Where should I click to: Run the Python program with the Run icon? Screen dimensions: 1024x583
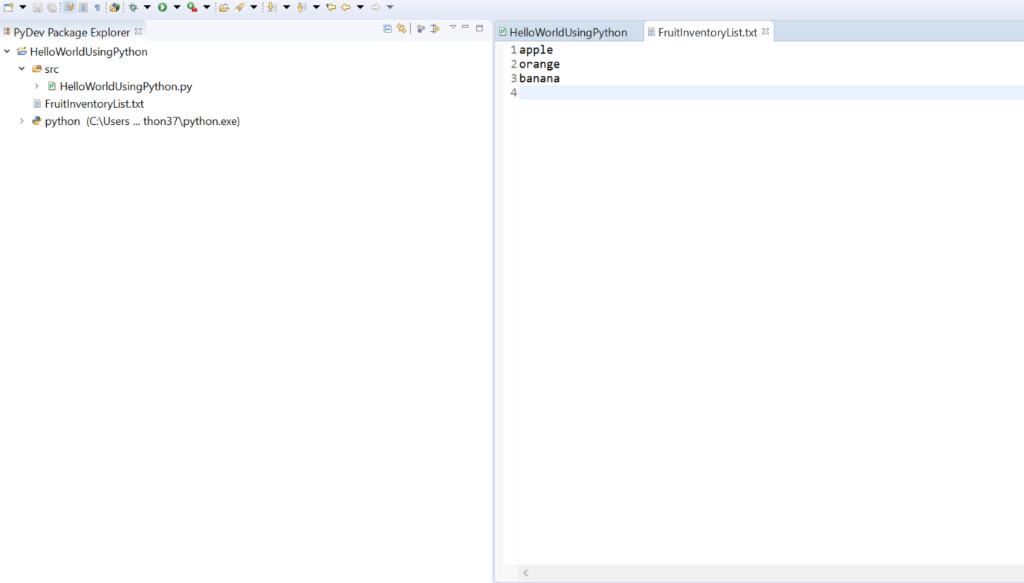click(x=162, y=6)
